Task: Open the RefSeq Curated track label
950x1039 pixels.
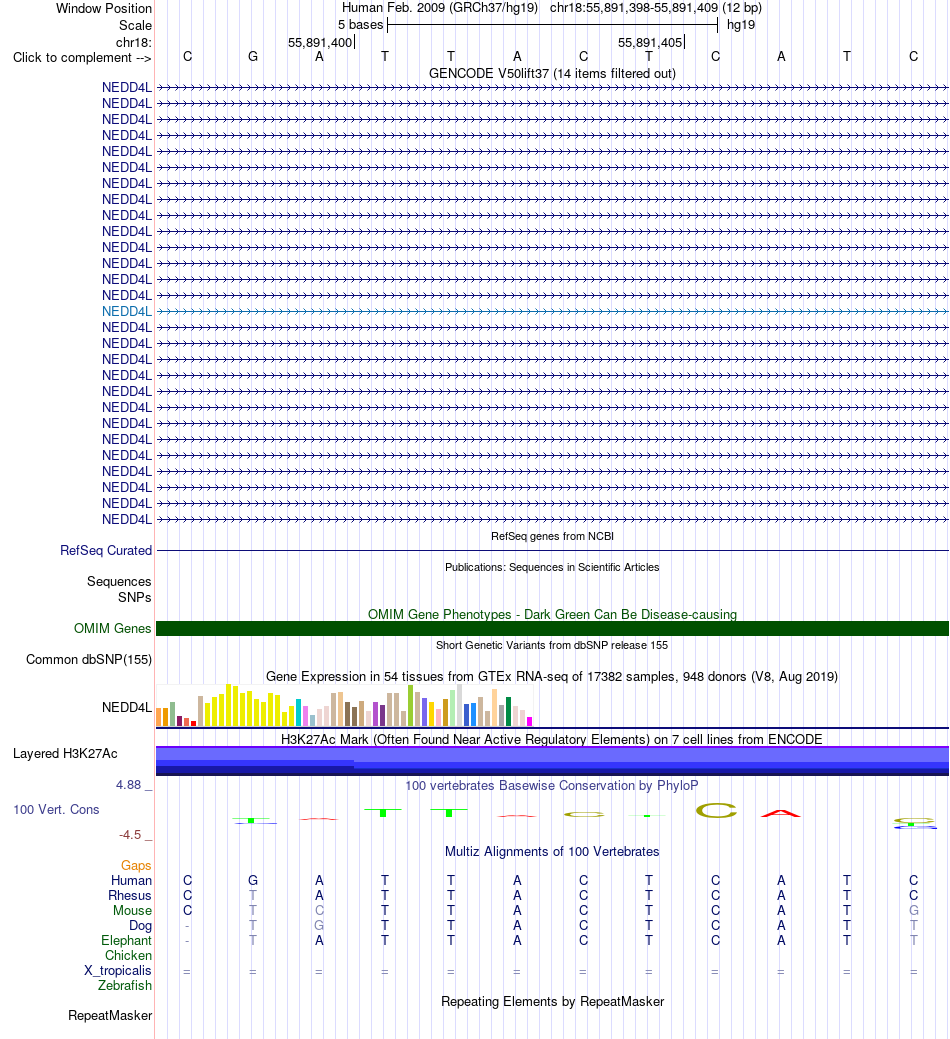Action: tap(106, 551)
